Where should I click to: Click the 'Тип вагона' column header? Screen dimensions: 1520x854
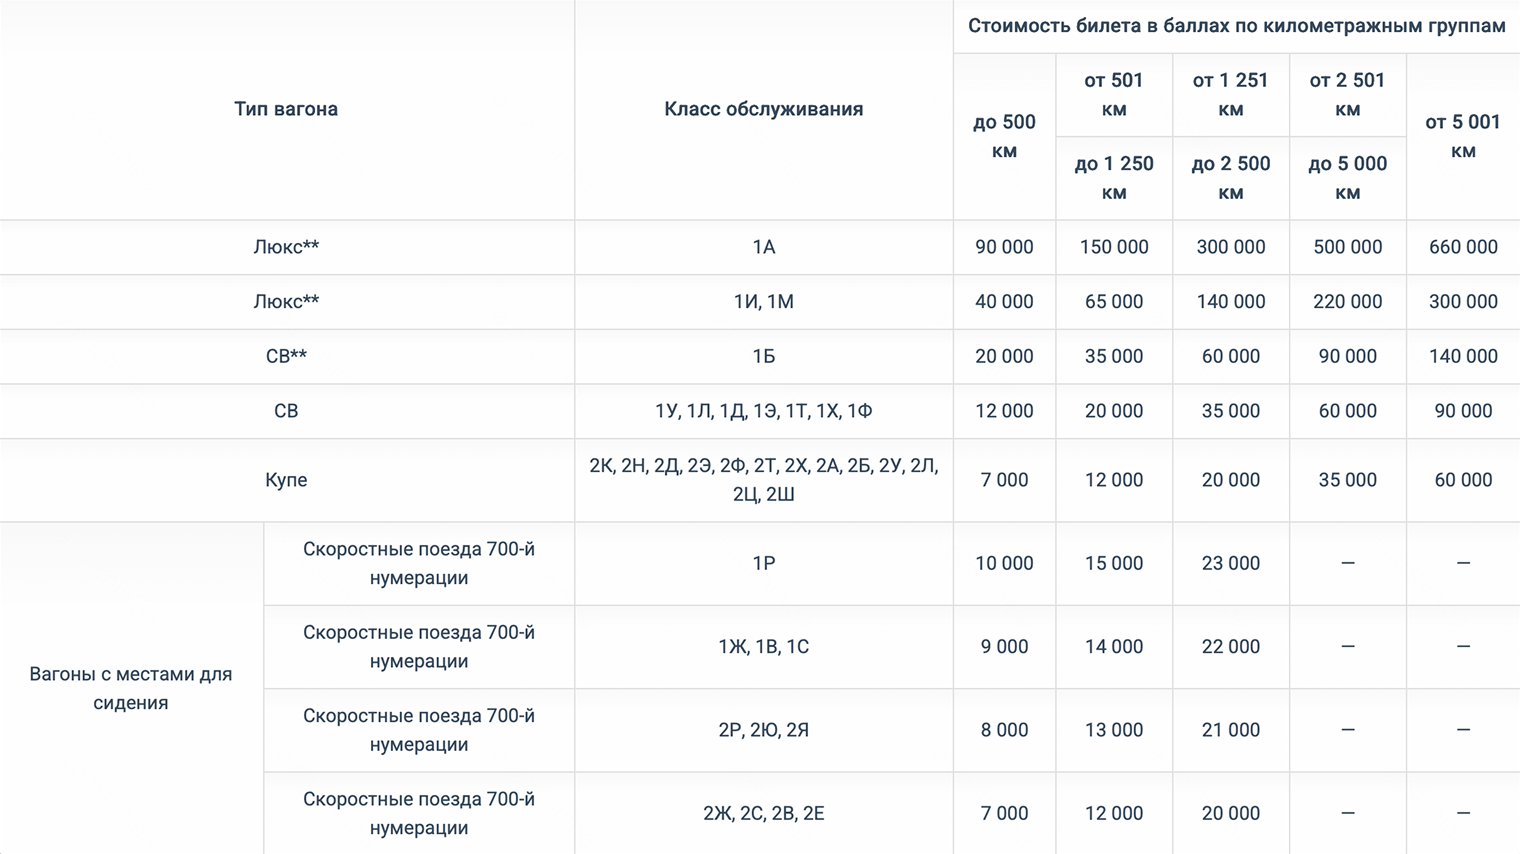[286, 109]
